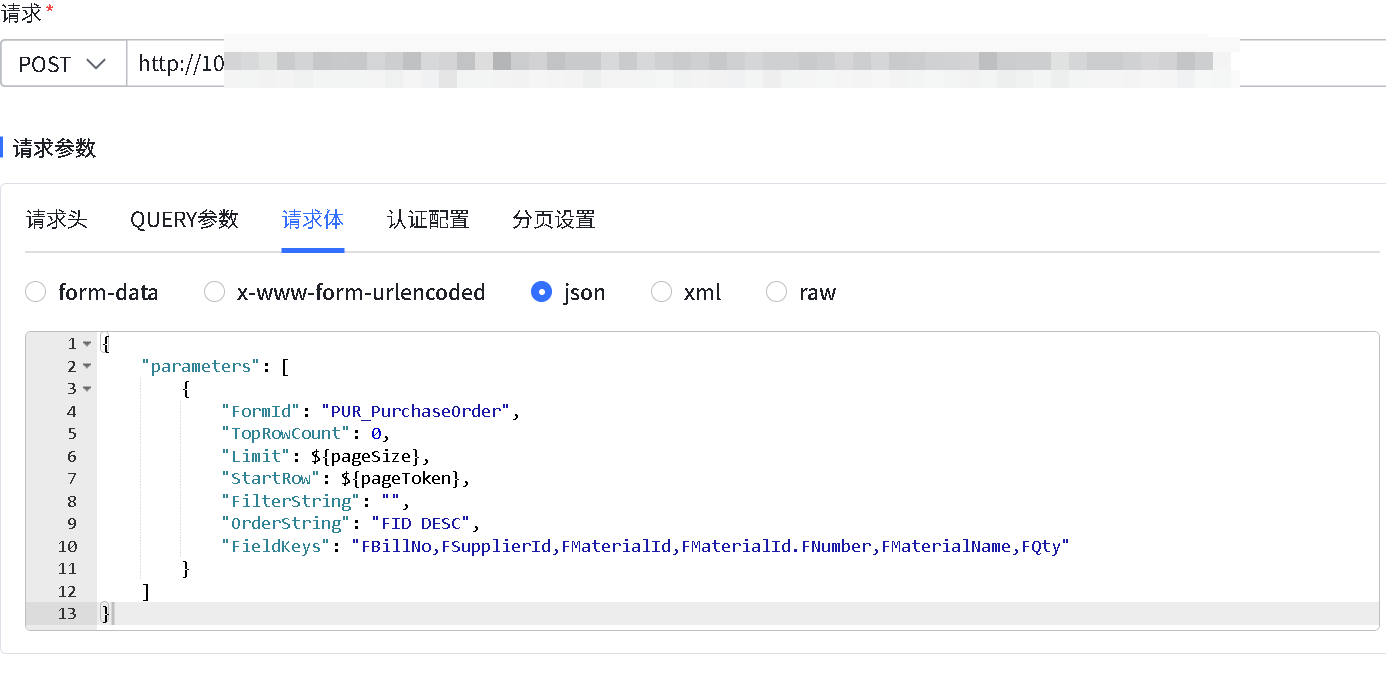Click the FieldKeys value string
Image resolution: width=1386 pixels, height=684 pixels.
pyautogui.click(x=710, y=546)
